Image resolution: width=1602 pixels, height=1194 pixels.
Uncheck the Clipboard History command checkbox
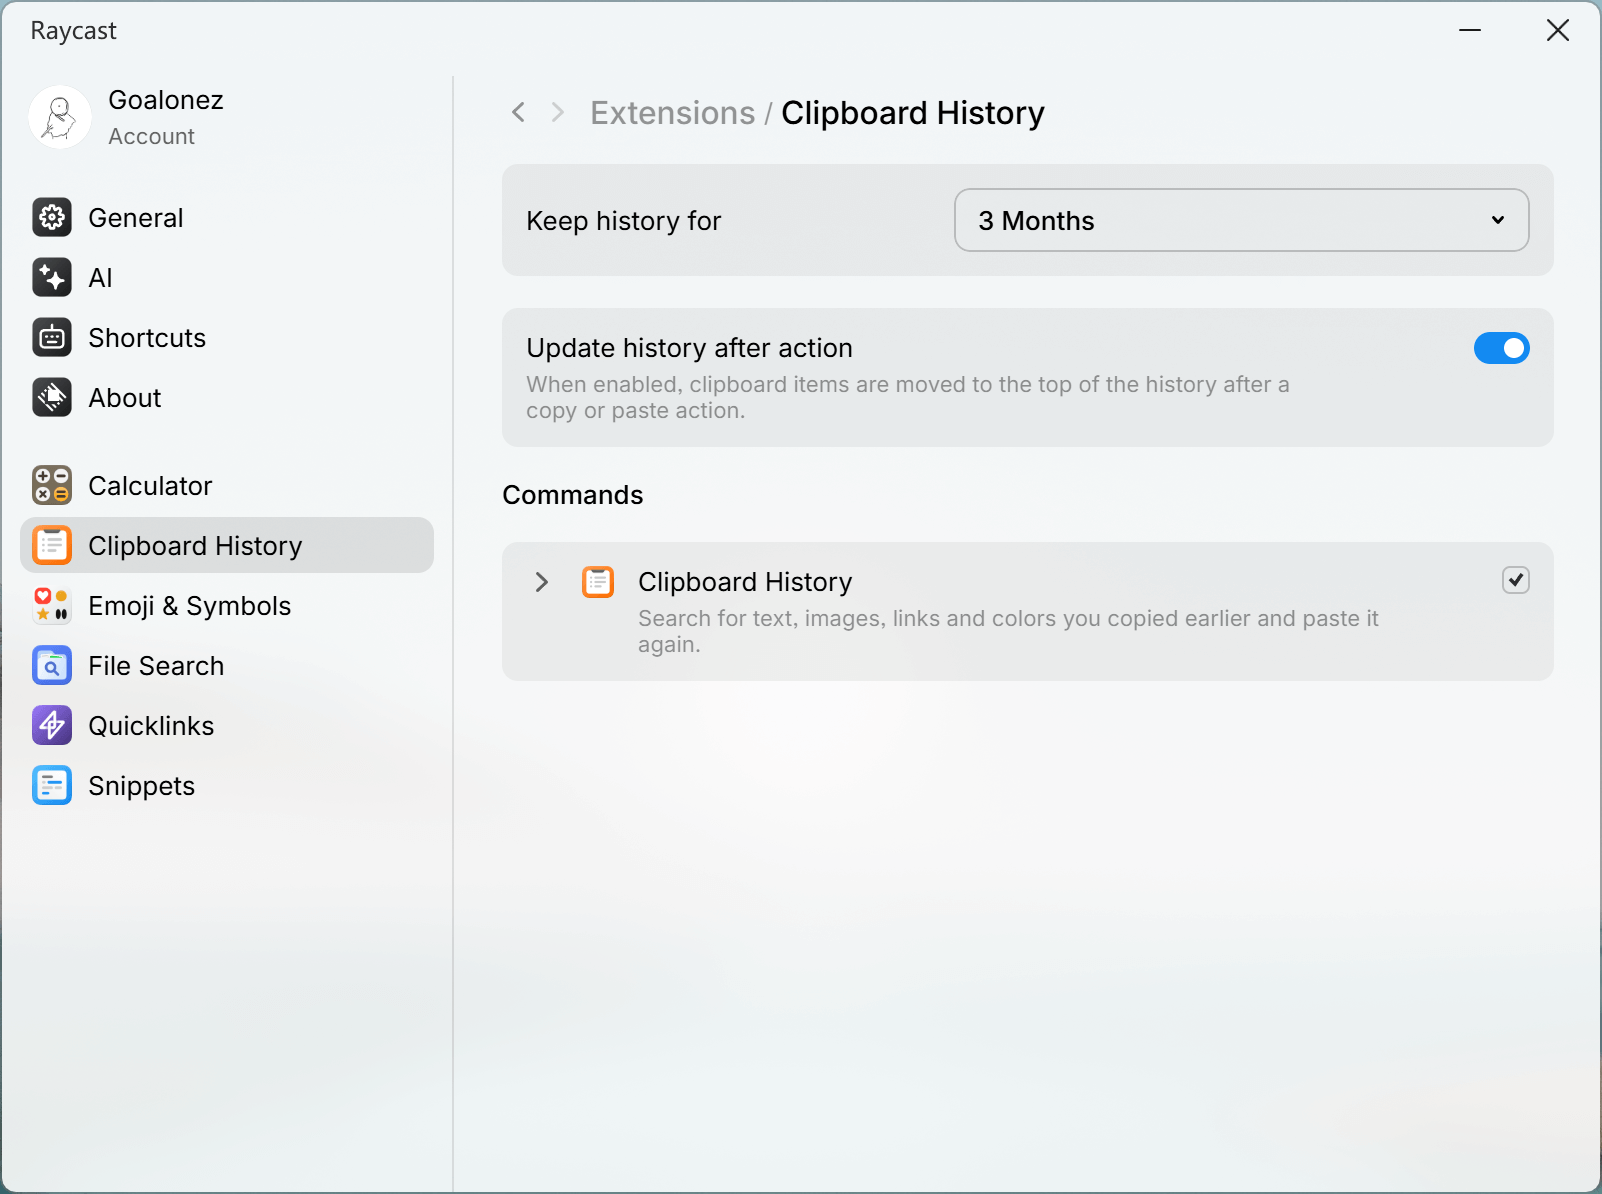(x=1516, y=580)
